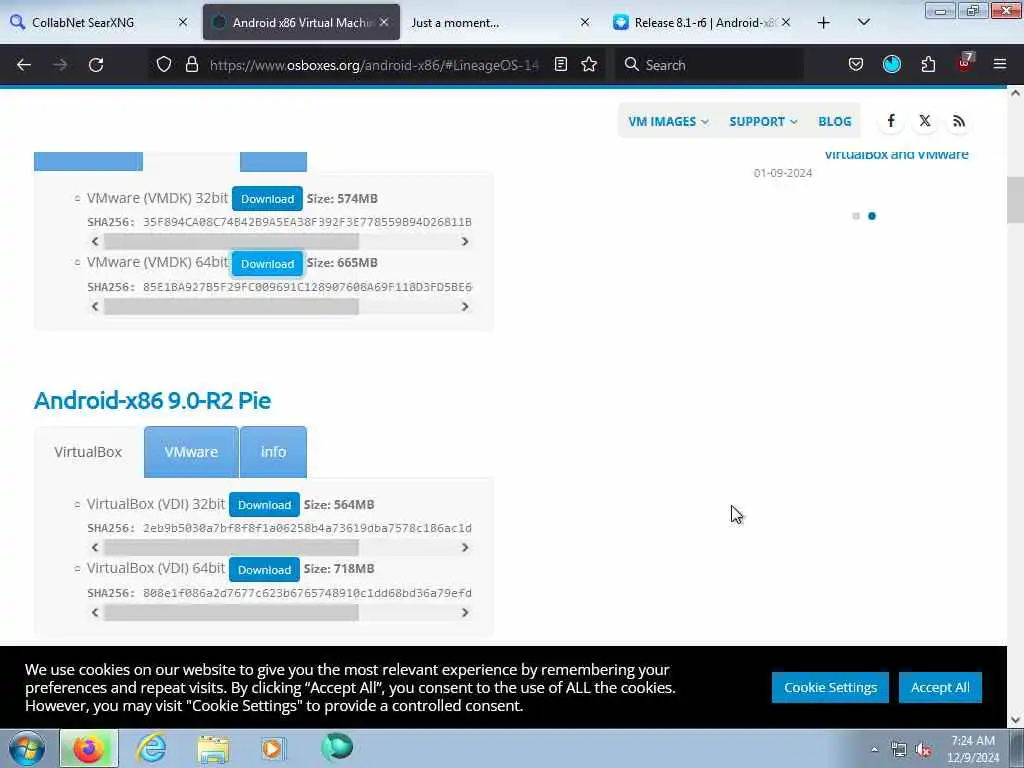Open Cookie Settings
This screenshot has width=1024, height=768.
pos(830,688)
